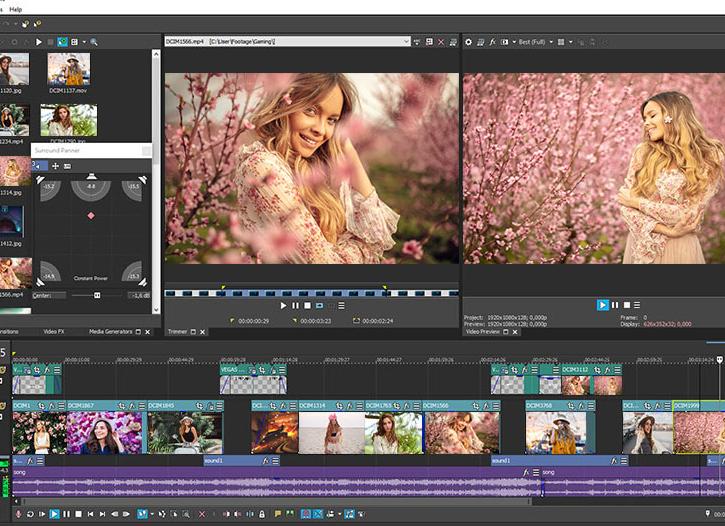This screenshot has height=526, width=725.
Task: Toggle loop playback in timeline transport
Action: pyautogui.click(x=30, y=514)
